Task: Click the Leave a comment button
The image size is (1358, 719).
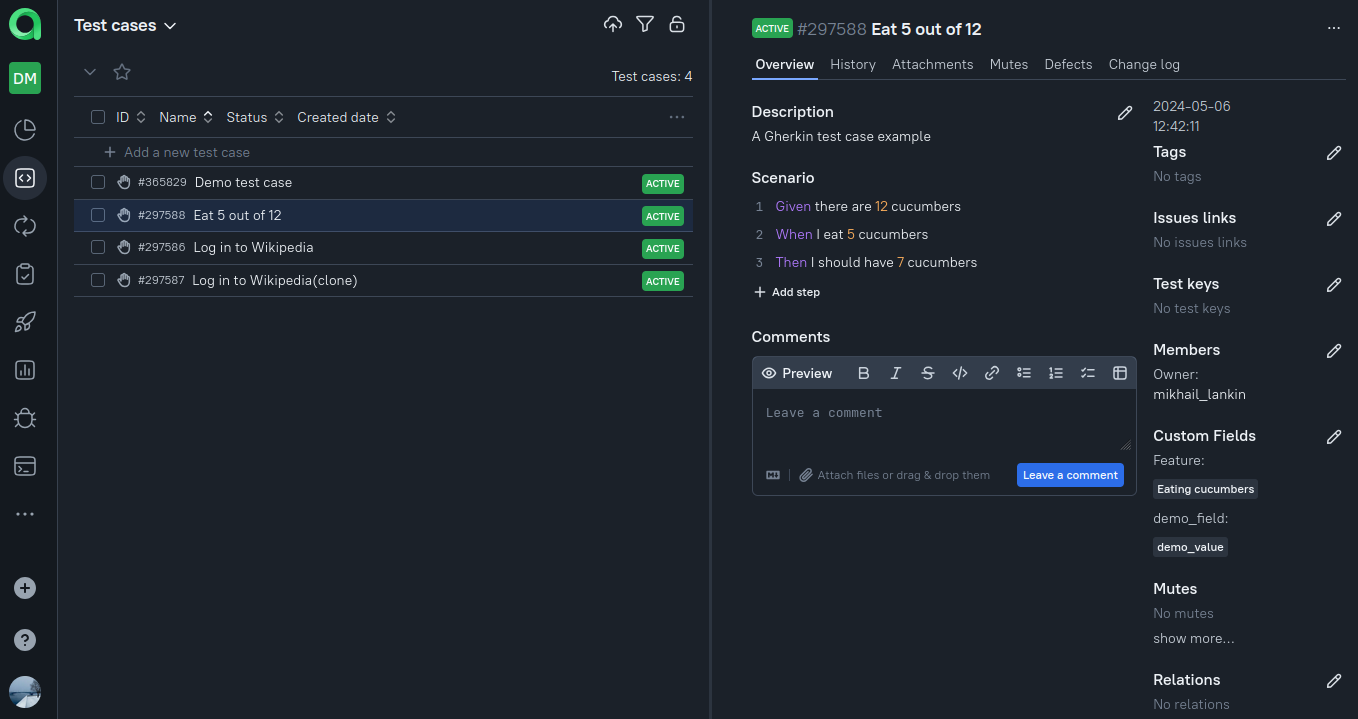Action: [x=1070, y=475]
